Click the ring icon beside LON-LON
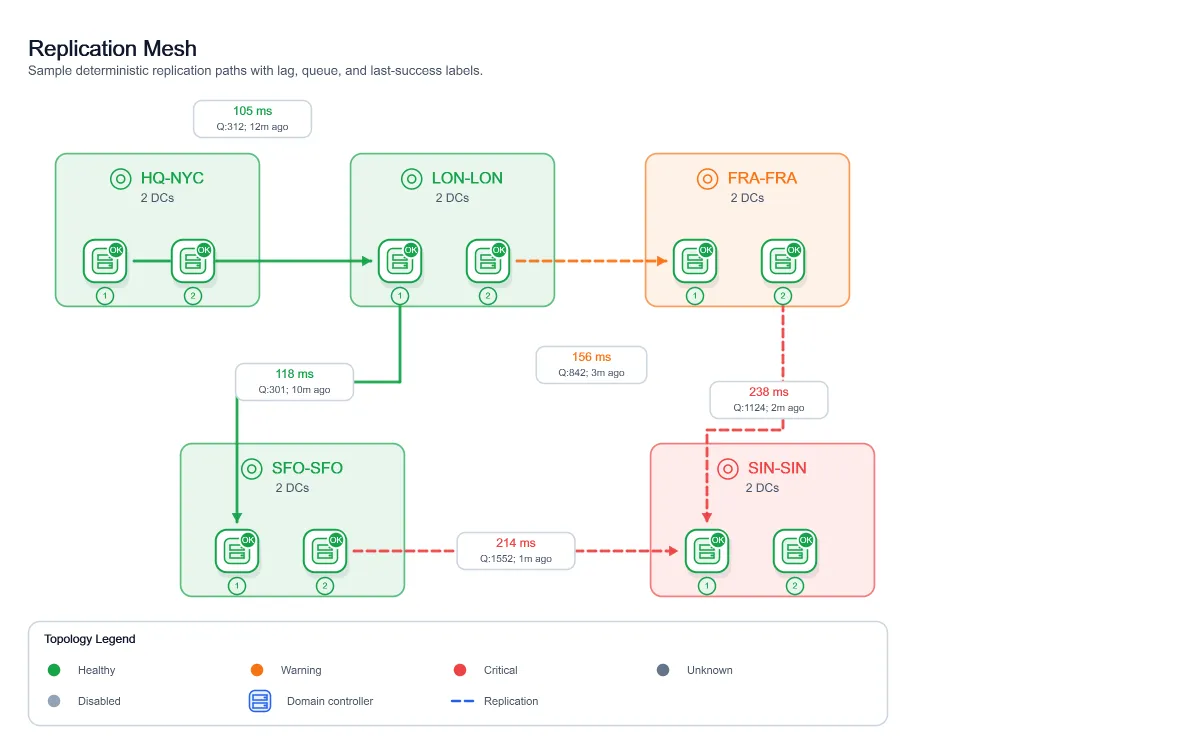1200x754 pixels. click(x=411, y=179)
